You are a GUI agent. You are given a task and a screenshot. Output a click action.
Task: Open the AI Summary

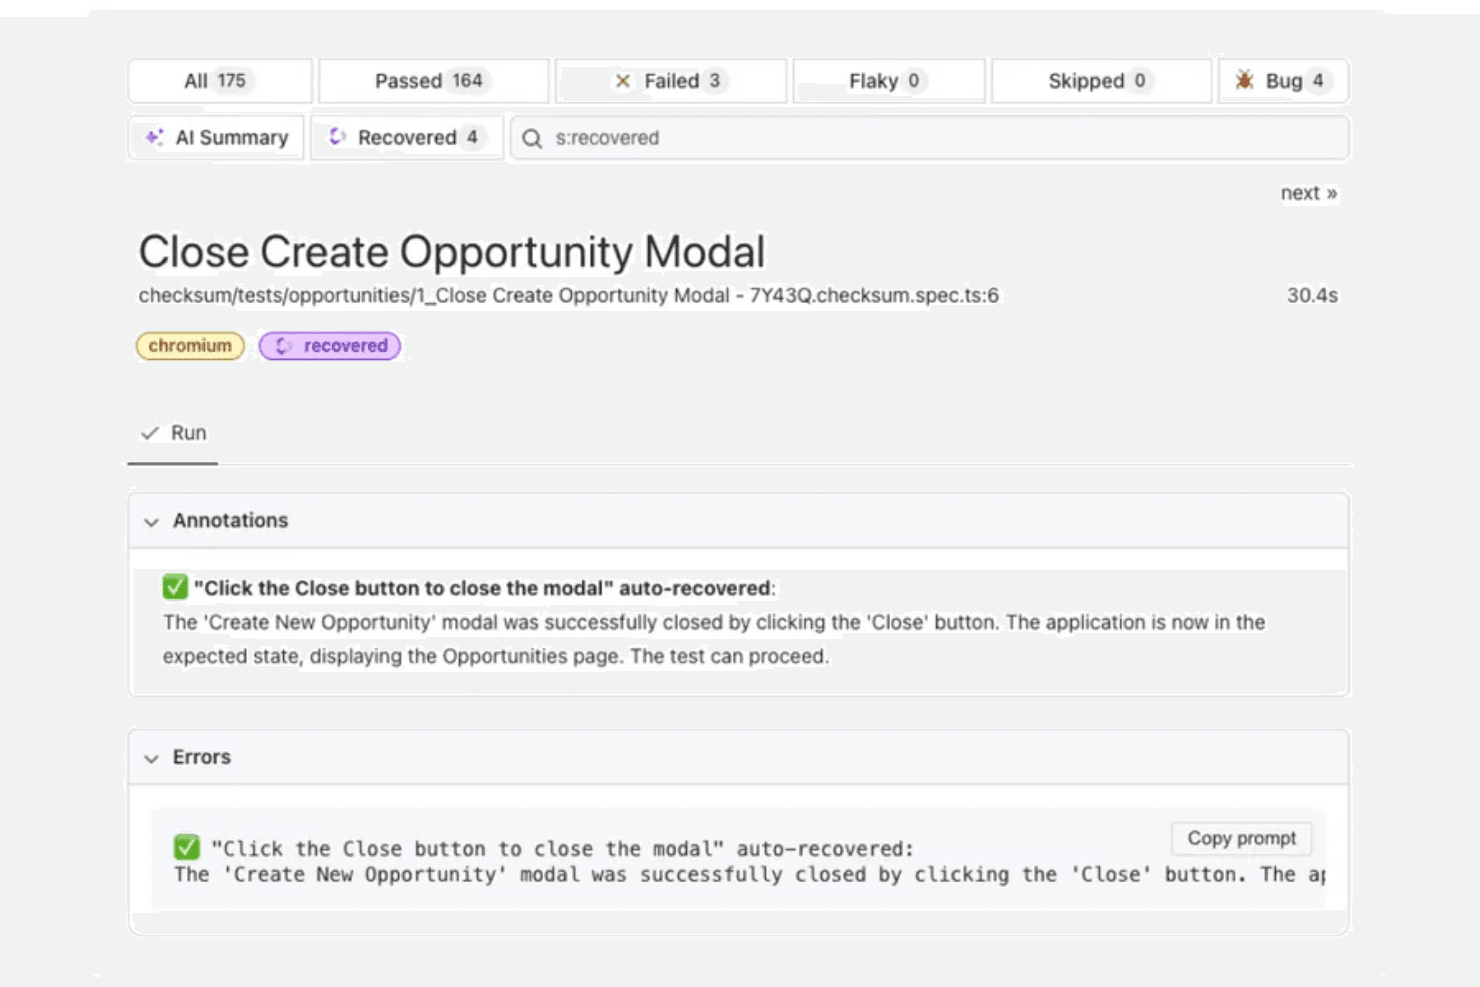pos(217,138)
